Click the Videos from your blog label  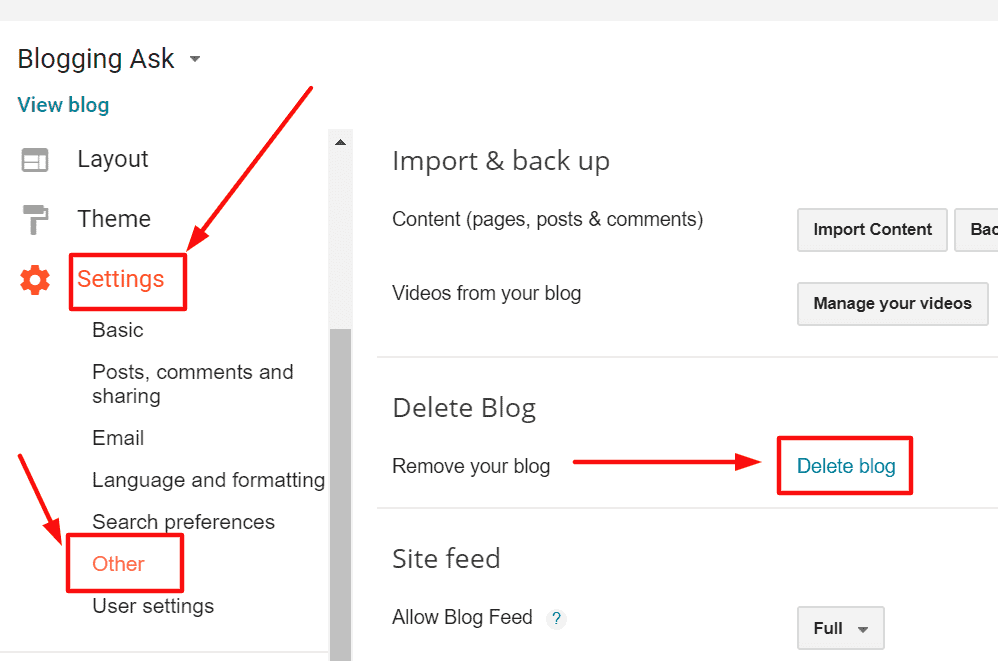click(x=486, y=293)
